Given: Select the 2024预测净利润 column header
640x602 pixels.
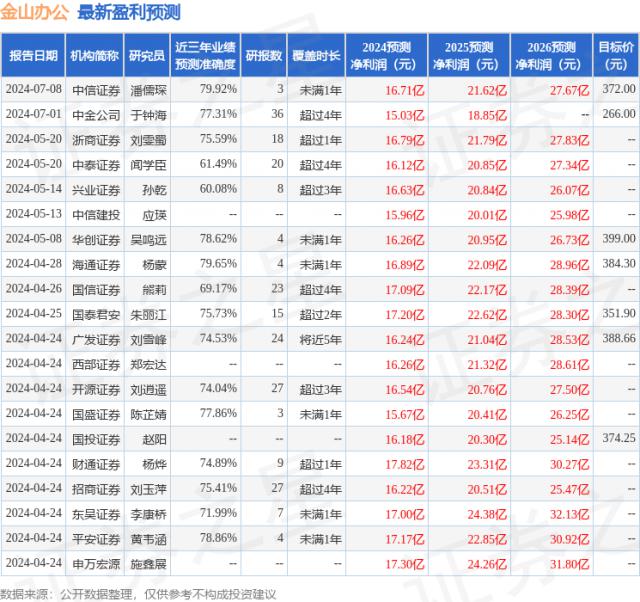Looking at the screenshot, I should [387, 56].
